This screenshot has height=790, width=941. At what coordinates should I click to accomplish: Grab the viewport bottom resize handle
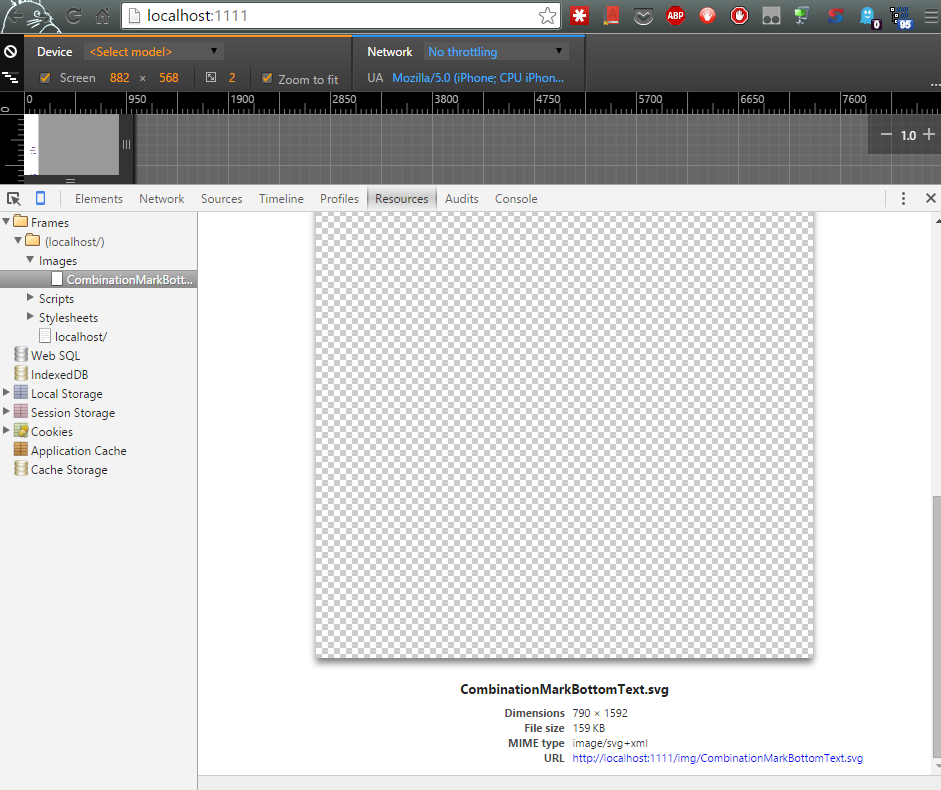[71, 180]
